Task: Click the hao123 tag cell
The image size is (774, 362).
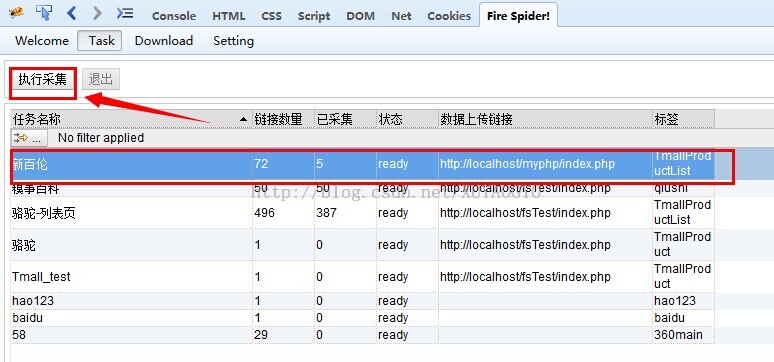Action: point(684,301)
